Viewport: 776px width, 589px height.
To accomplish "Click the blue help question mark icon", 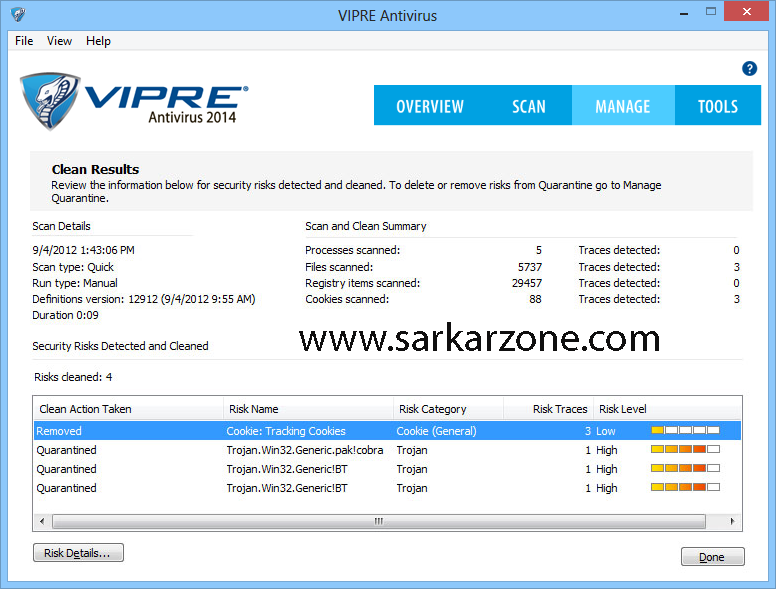I will point(749,68).
